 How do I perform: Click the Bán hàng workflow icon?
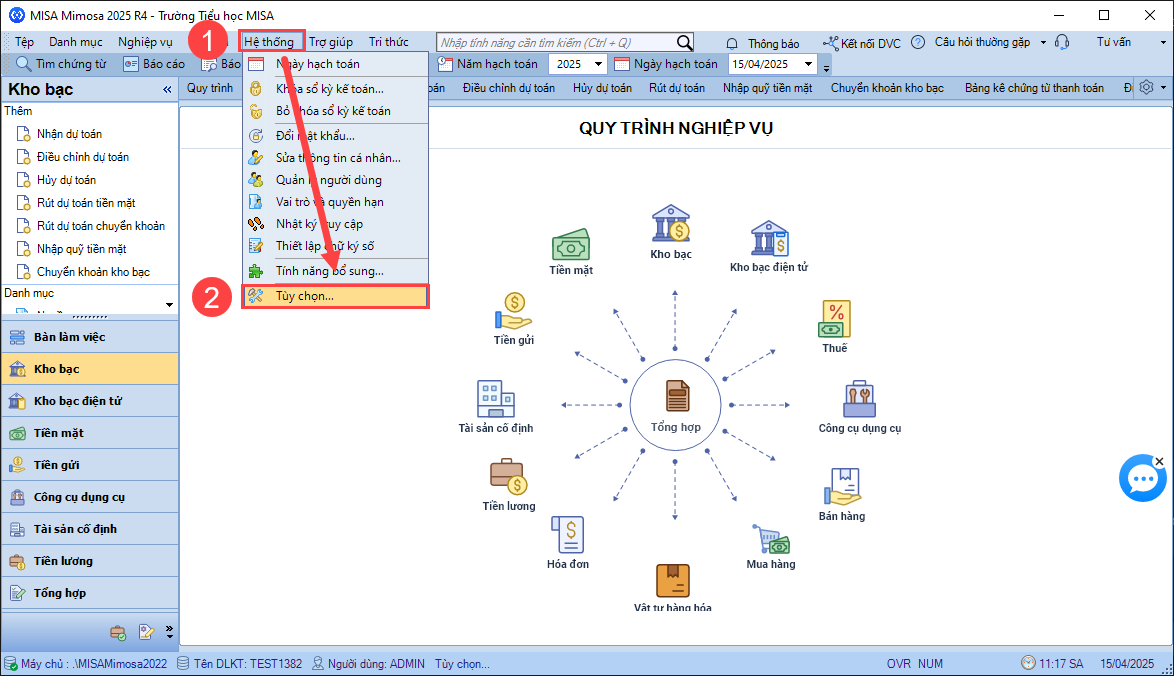tap(842, 487)
